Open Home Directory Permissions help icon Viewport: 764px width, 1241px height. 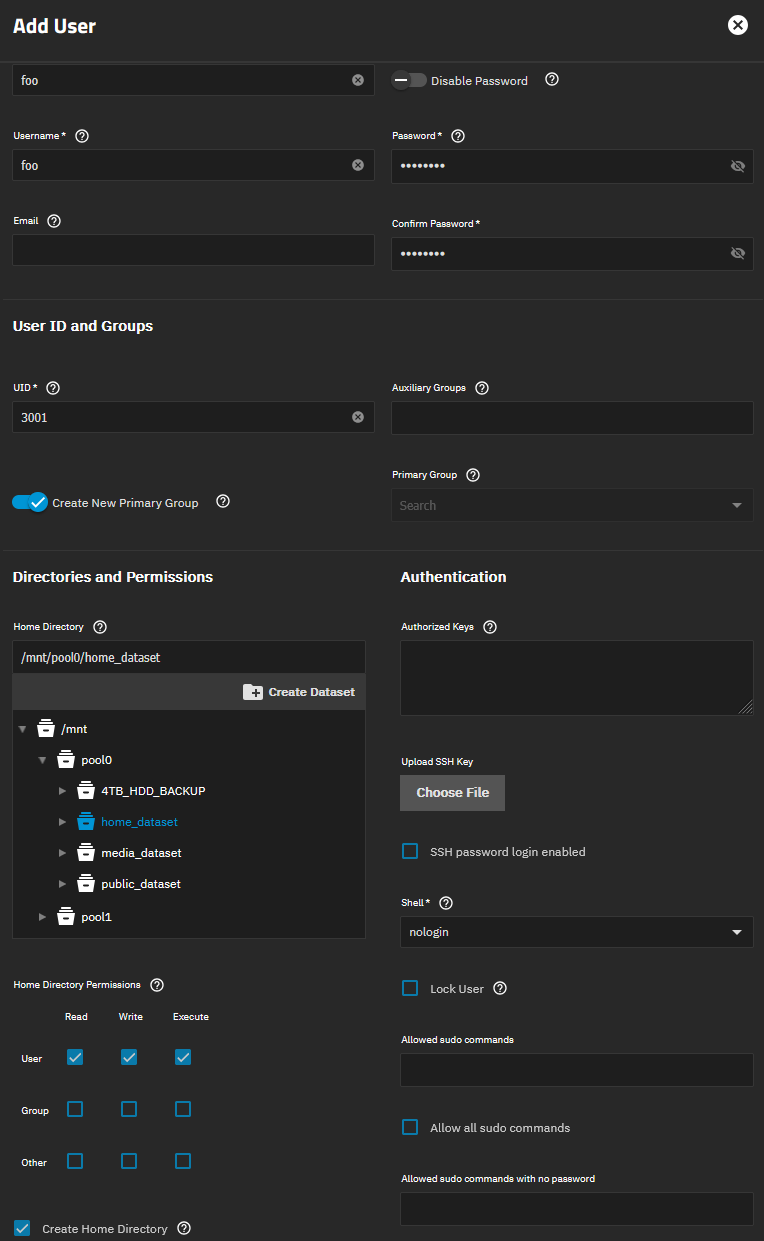pos(156,985)
